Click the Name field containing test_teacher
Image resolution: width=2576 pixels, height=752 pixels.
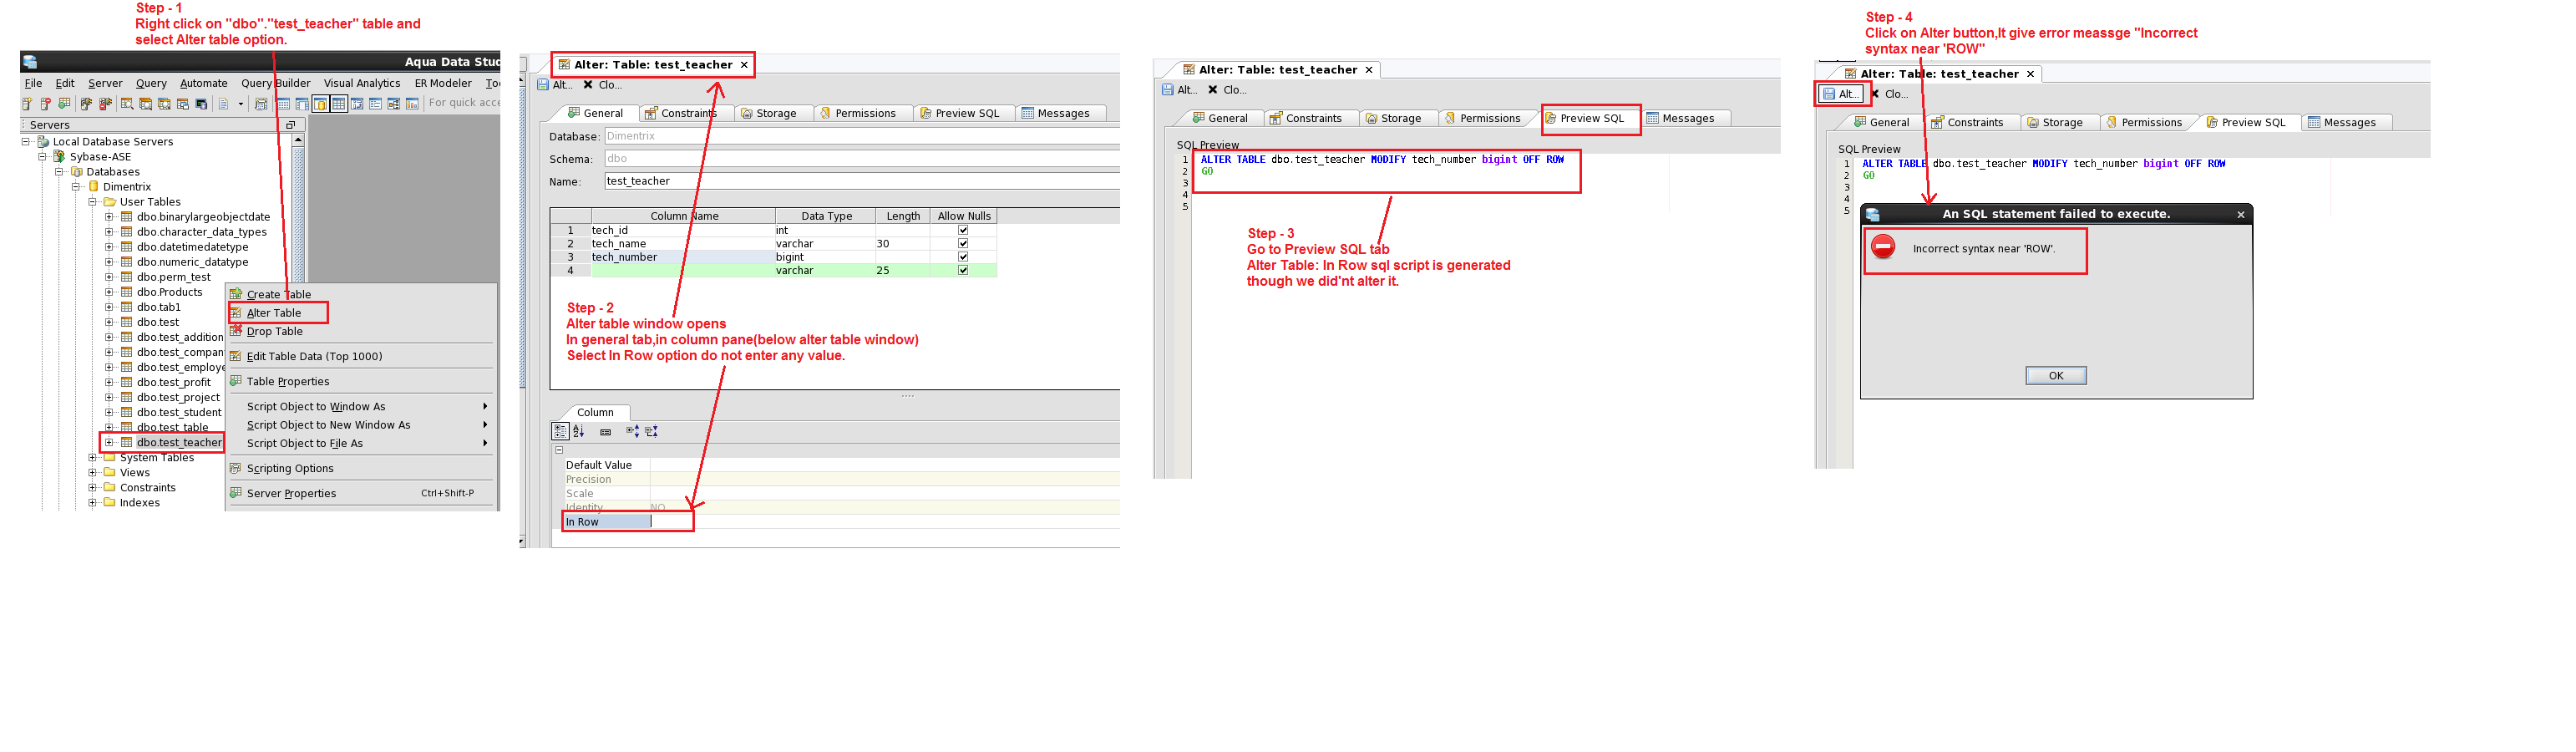(x=861, y=182)
